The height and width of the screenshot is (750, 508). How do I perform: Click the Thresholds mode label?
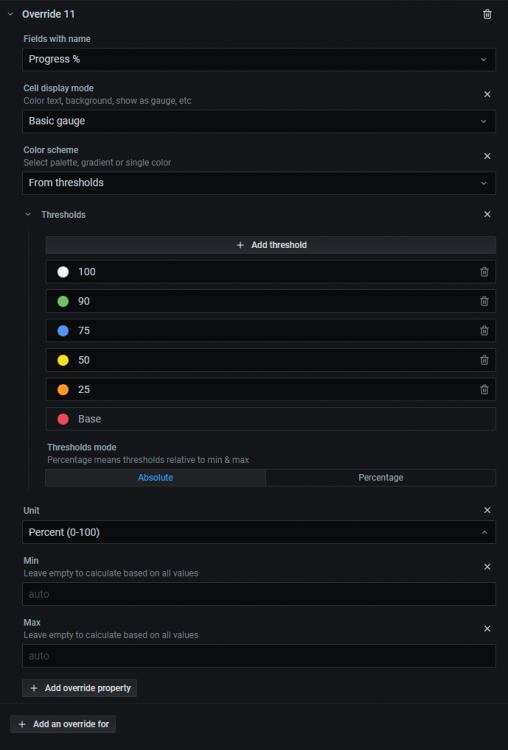pyautogui.click(x=82, y=448)
